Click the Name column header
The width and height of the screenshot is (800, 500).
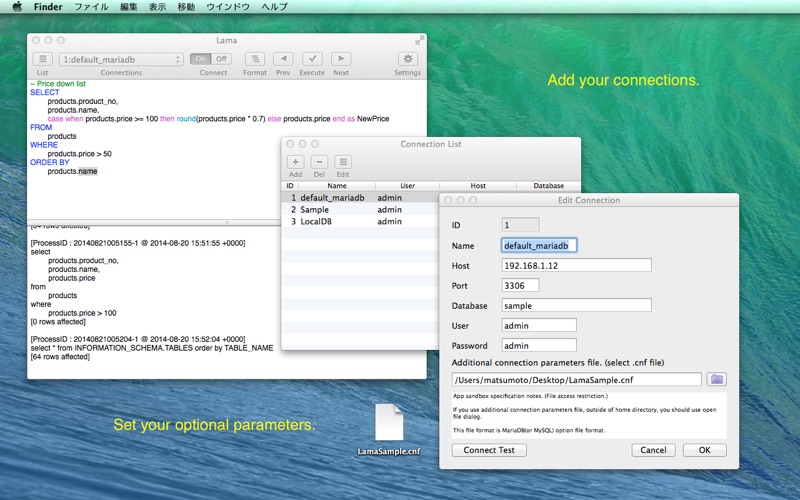click(337, 186)
